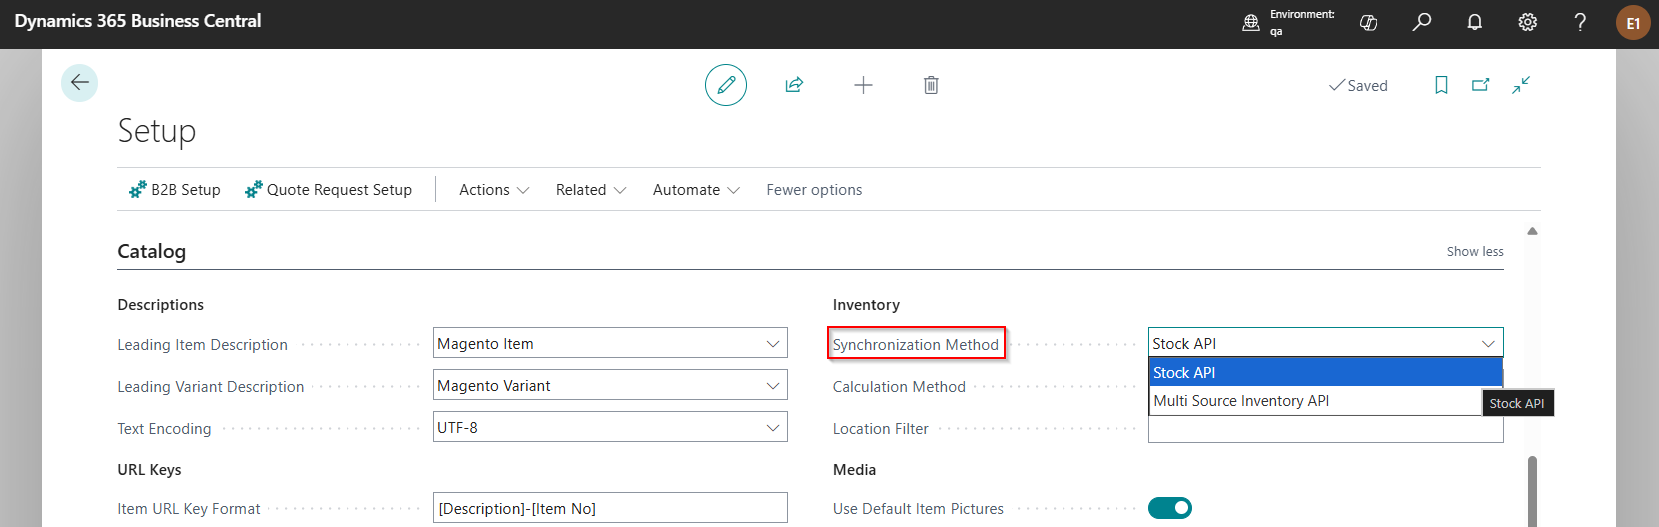Open the Text Encoding dropdown
Image resolution: width=1659 pixels, height=527 pixels.
[x=772, y=428]
